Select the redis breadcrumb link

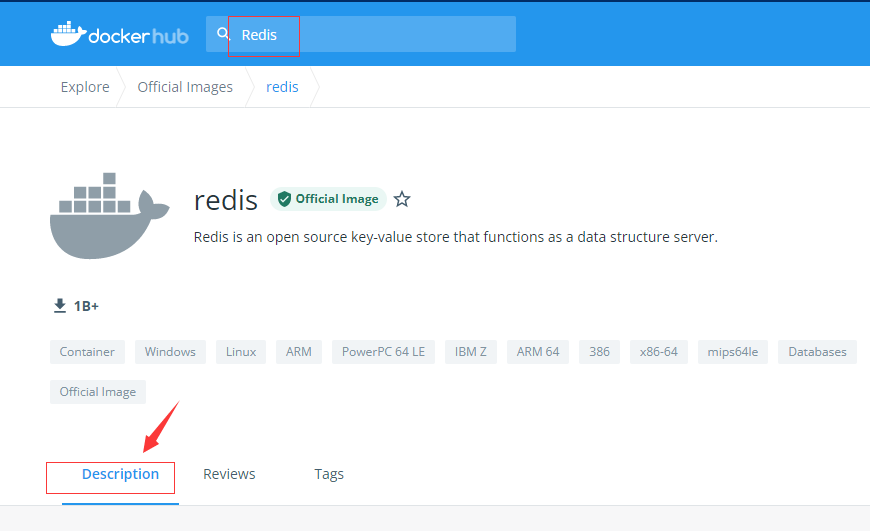(282, 87)
